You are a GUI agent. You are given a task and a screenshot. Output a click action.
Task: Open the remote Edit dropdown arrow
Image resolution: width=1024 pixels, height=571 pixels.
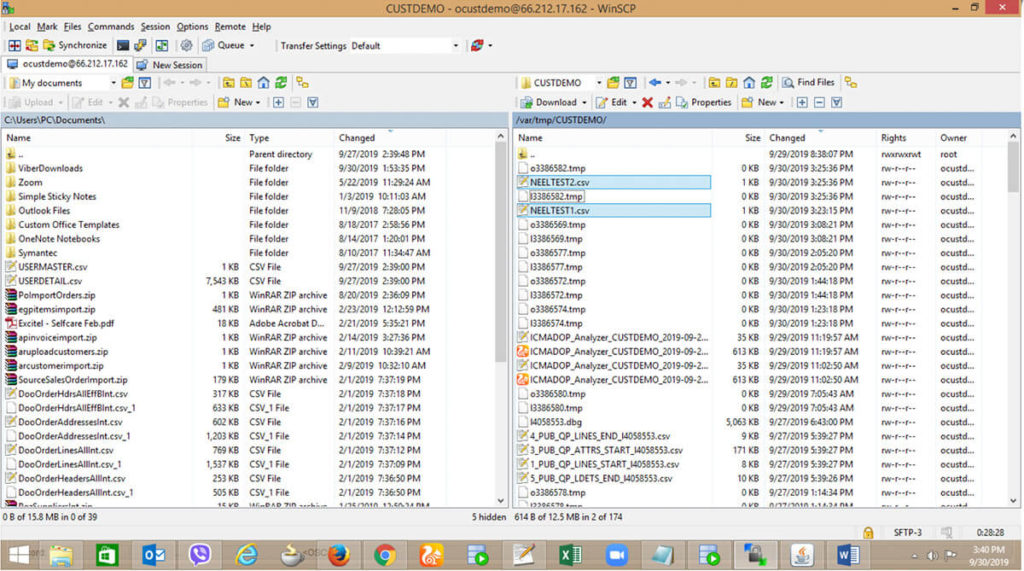coord(633,103)
